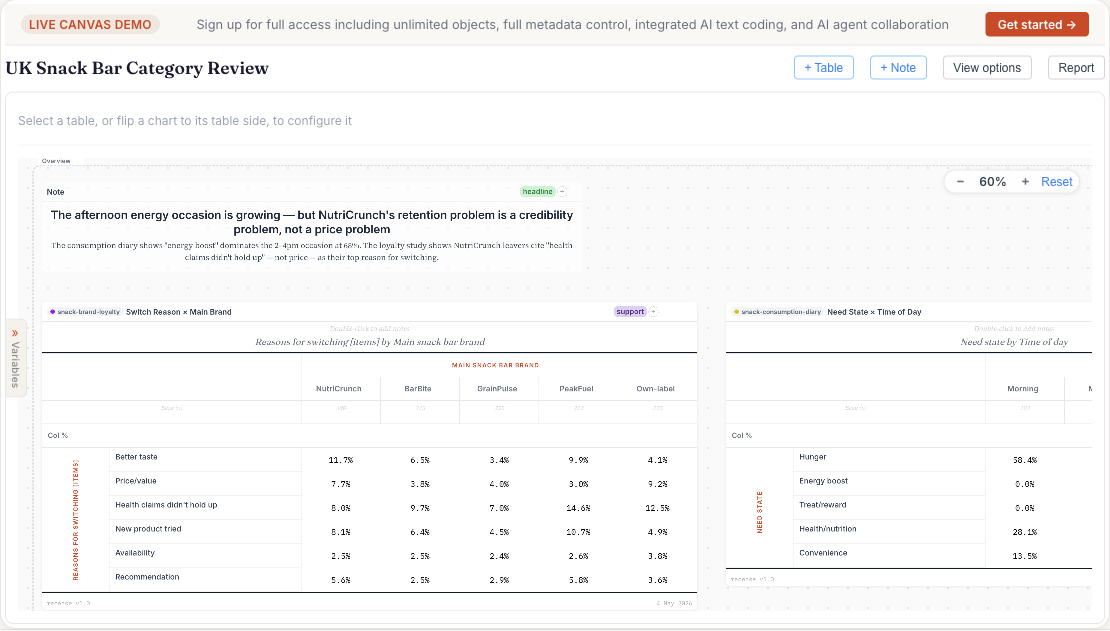Click the Need state by Time of day subtitle

1014,342
